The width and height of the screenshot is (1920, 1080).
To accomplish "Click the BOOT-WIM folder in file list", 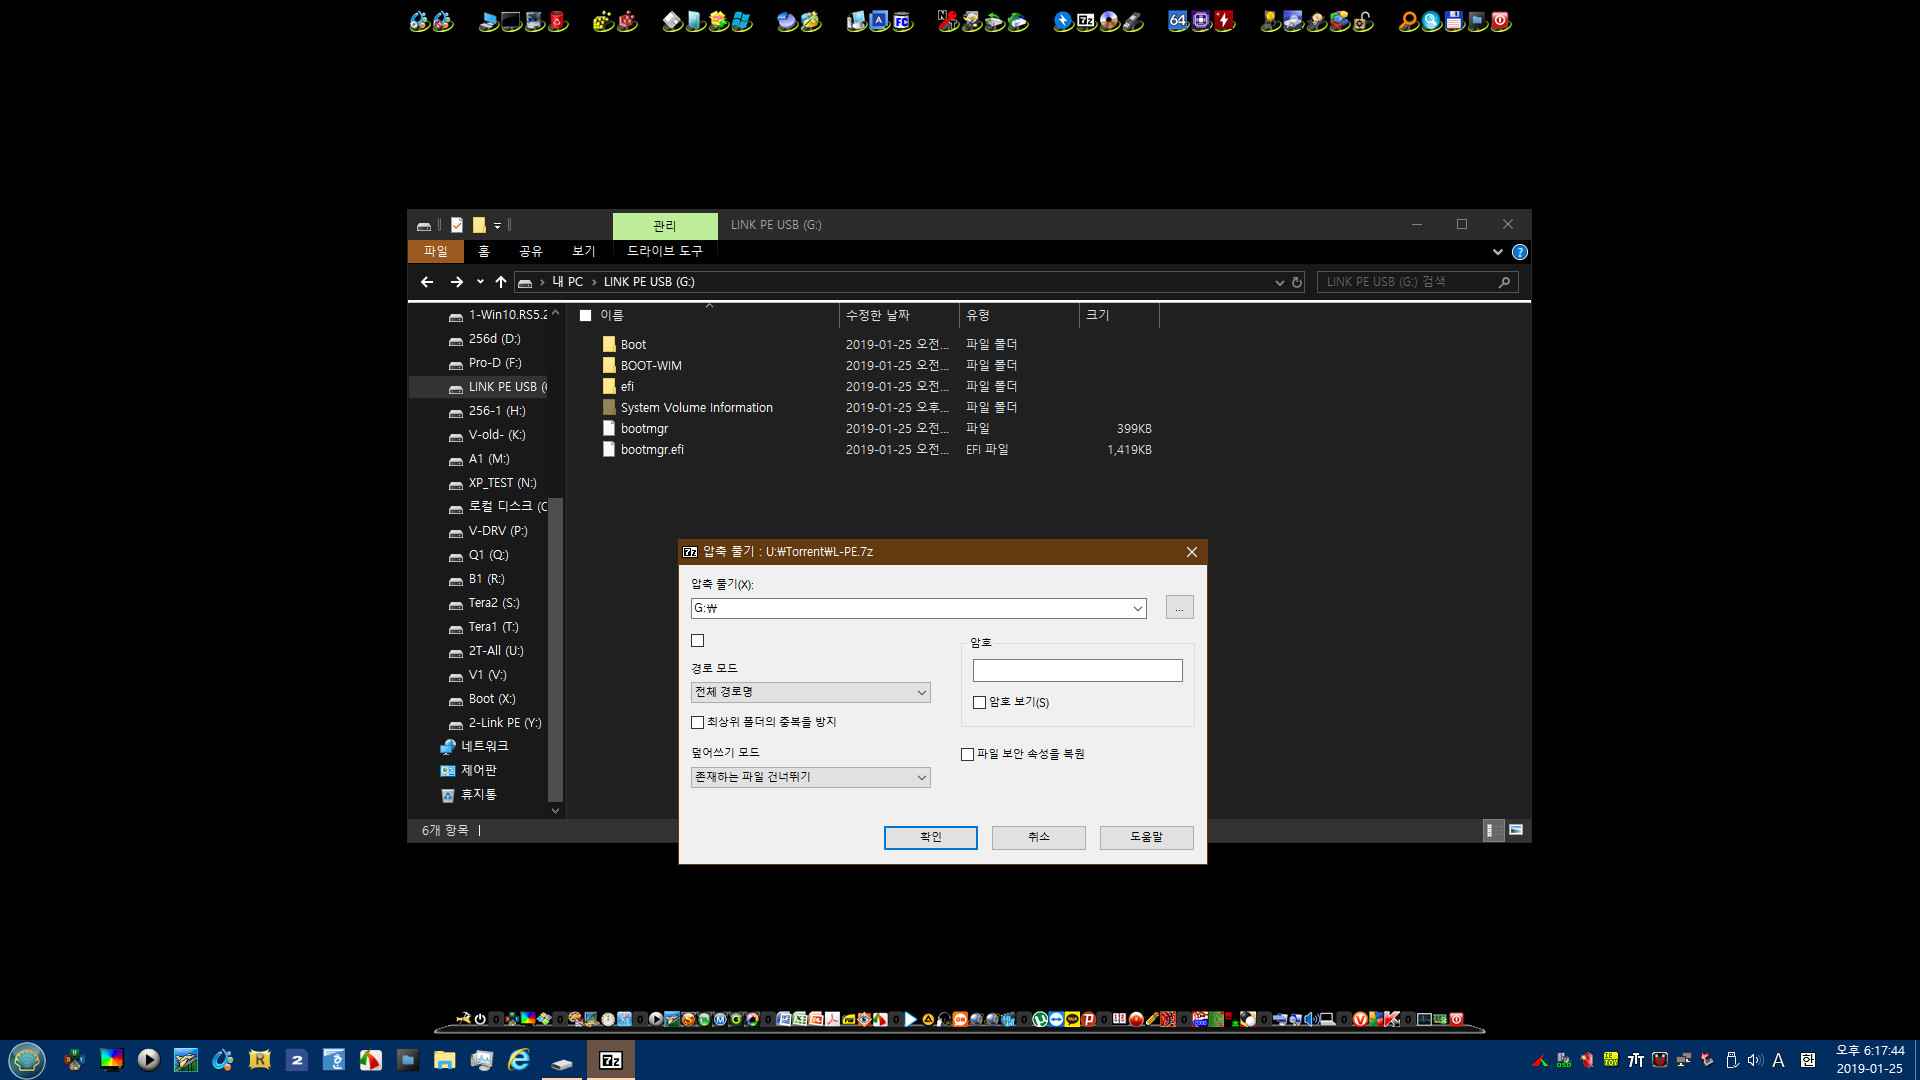I will click(x=650, y=365).
